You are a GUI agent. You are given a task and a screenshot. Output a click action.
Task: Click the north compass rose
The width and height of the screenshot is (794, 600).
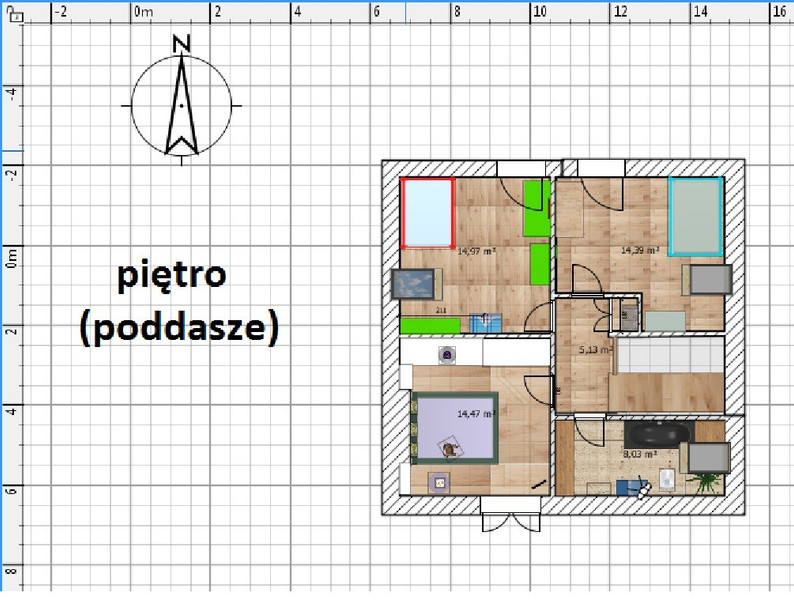pos(181,103)
